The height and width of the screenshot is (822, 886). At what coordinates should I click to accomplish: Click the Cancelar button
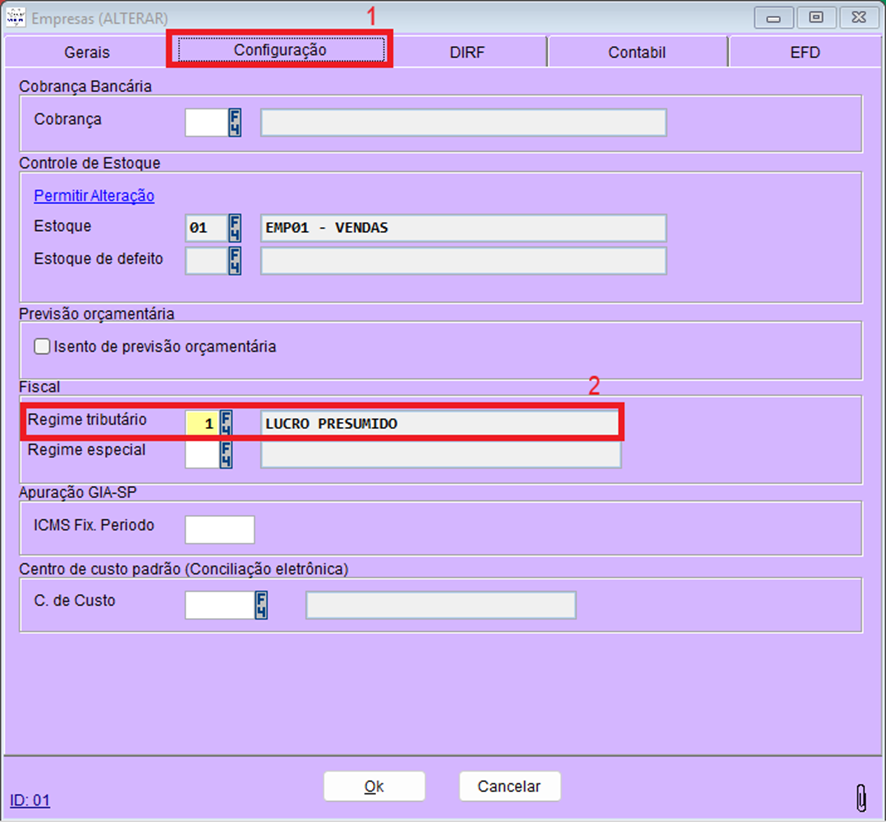[510, 786]
